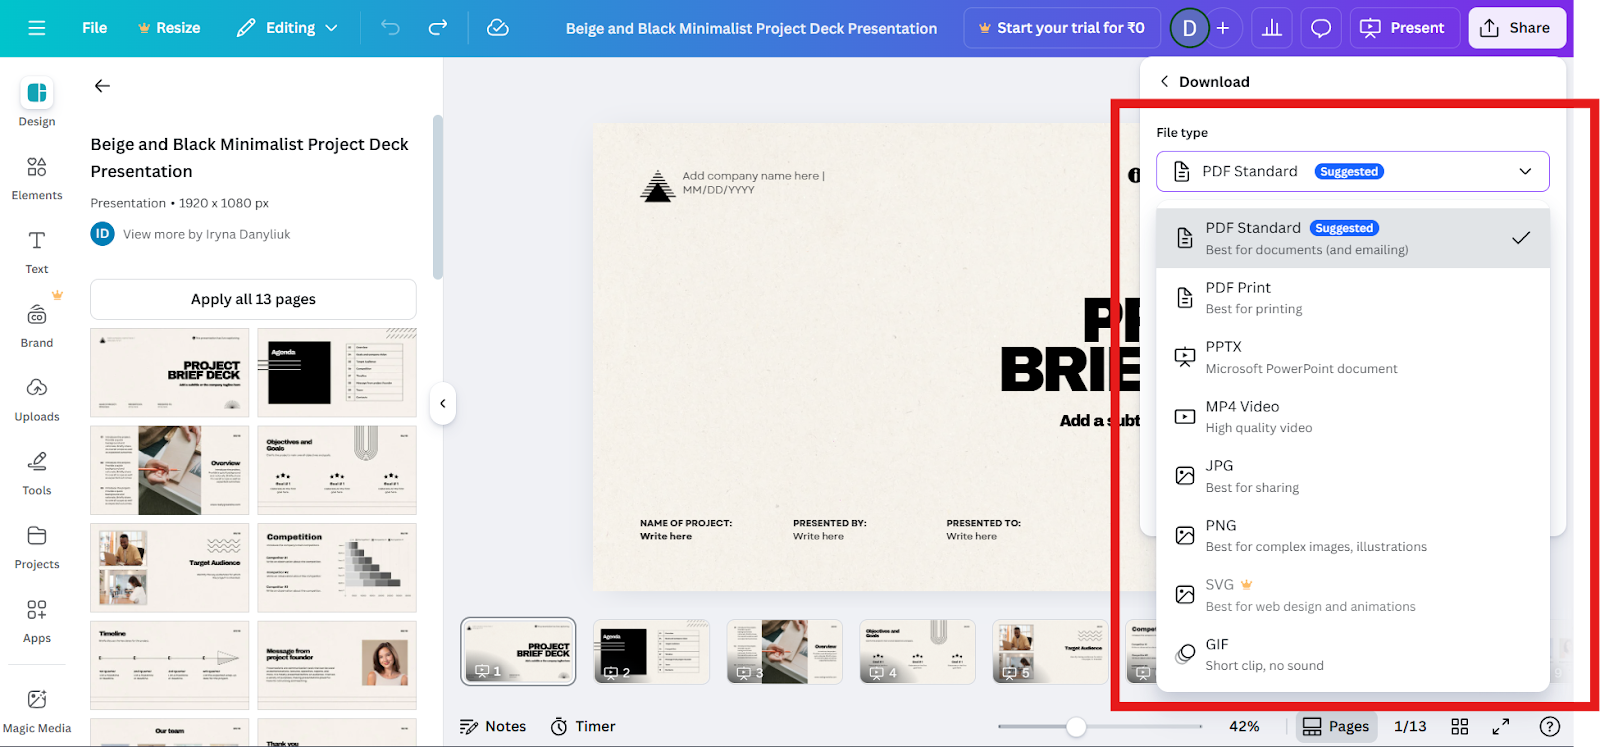The width and height of the screenshot is (1600, 747).
Task: Expand the PDF Standard file type dropdown
Action: [1353, 171]
